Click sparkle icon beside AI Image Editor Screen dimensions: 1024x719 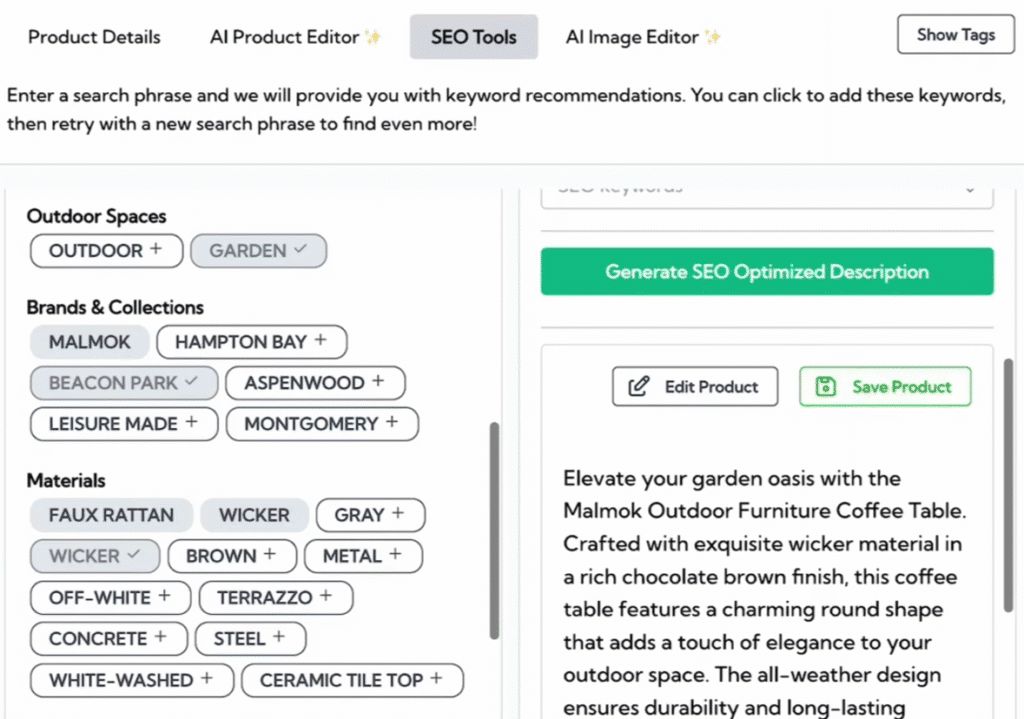(712, 37)
